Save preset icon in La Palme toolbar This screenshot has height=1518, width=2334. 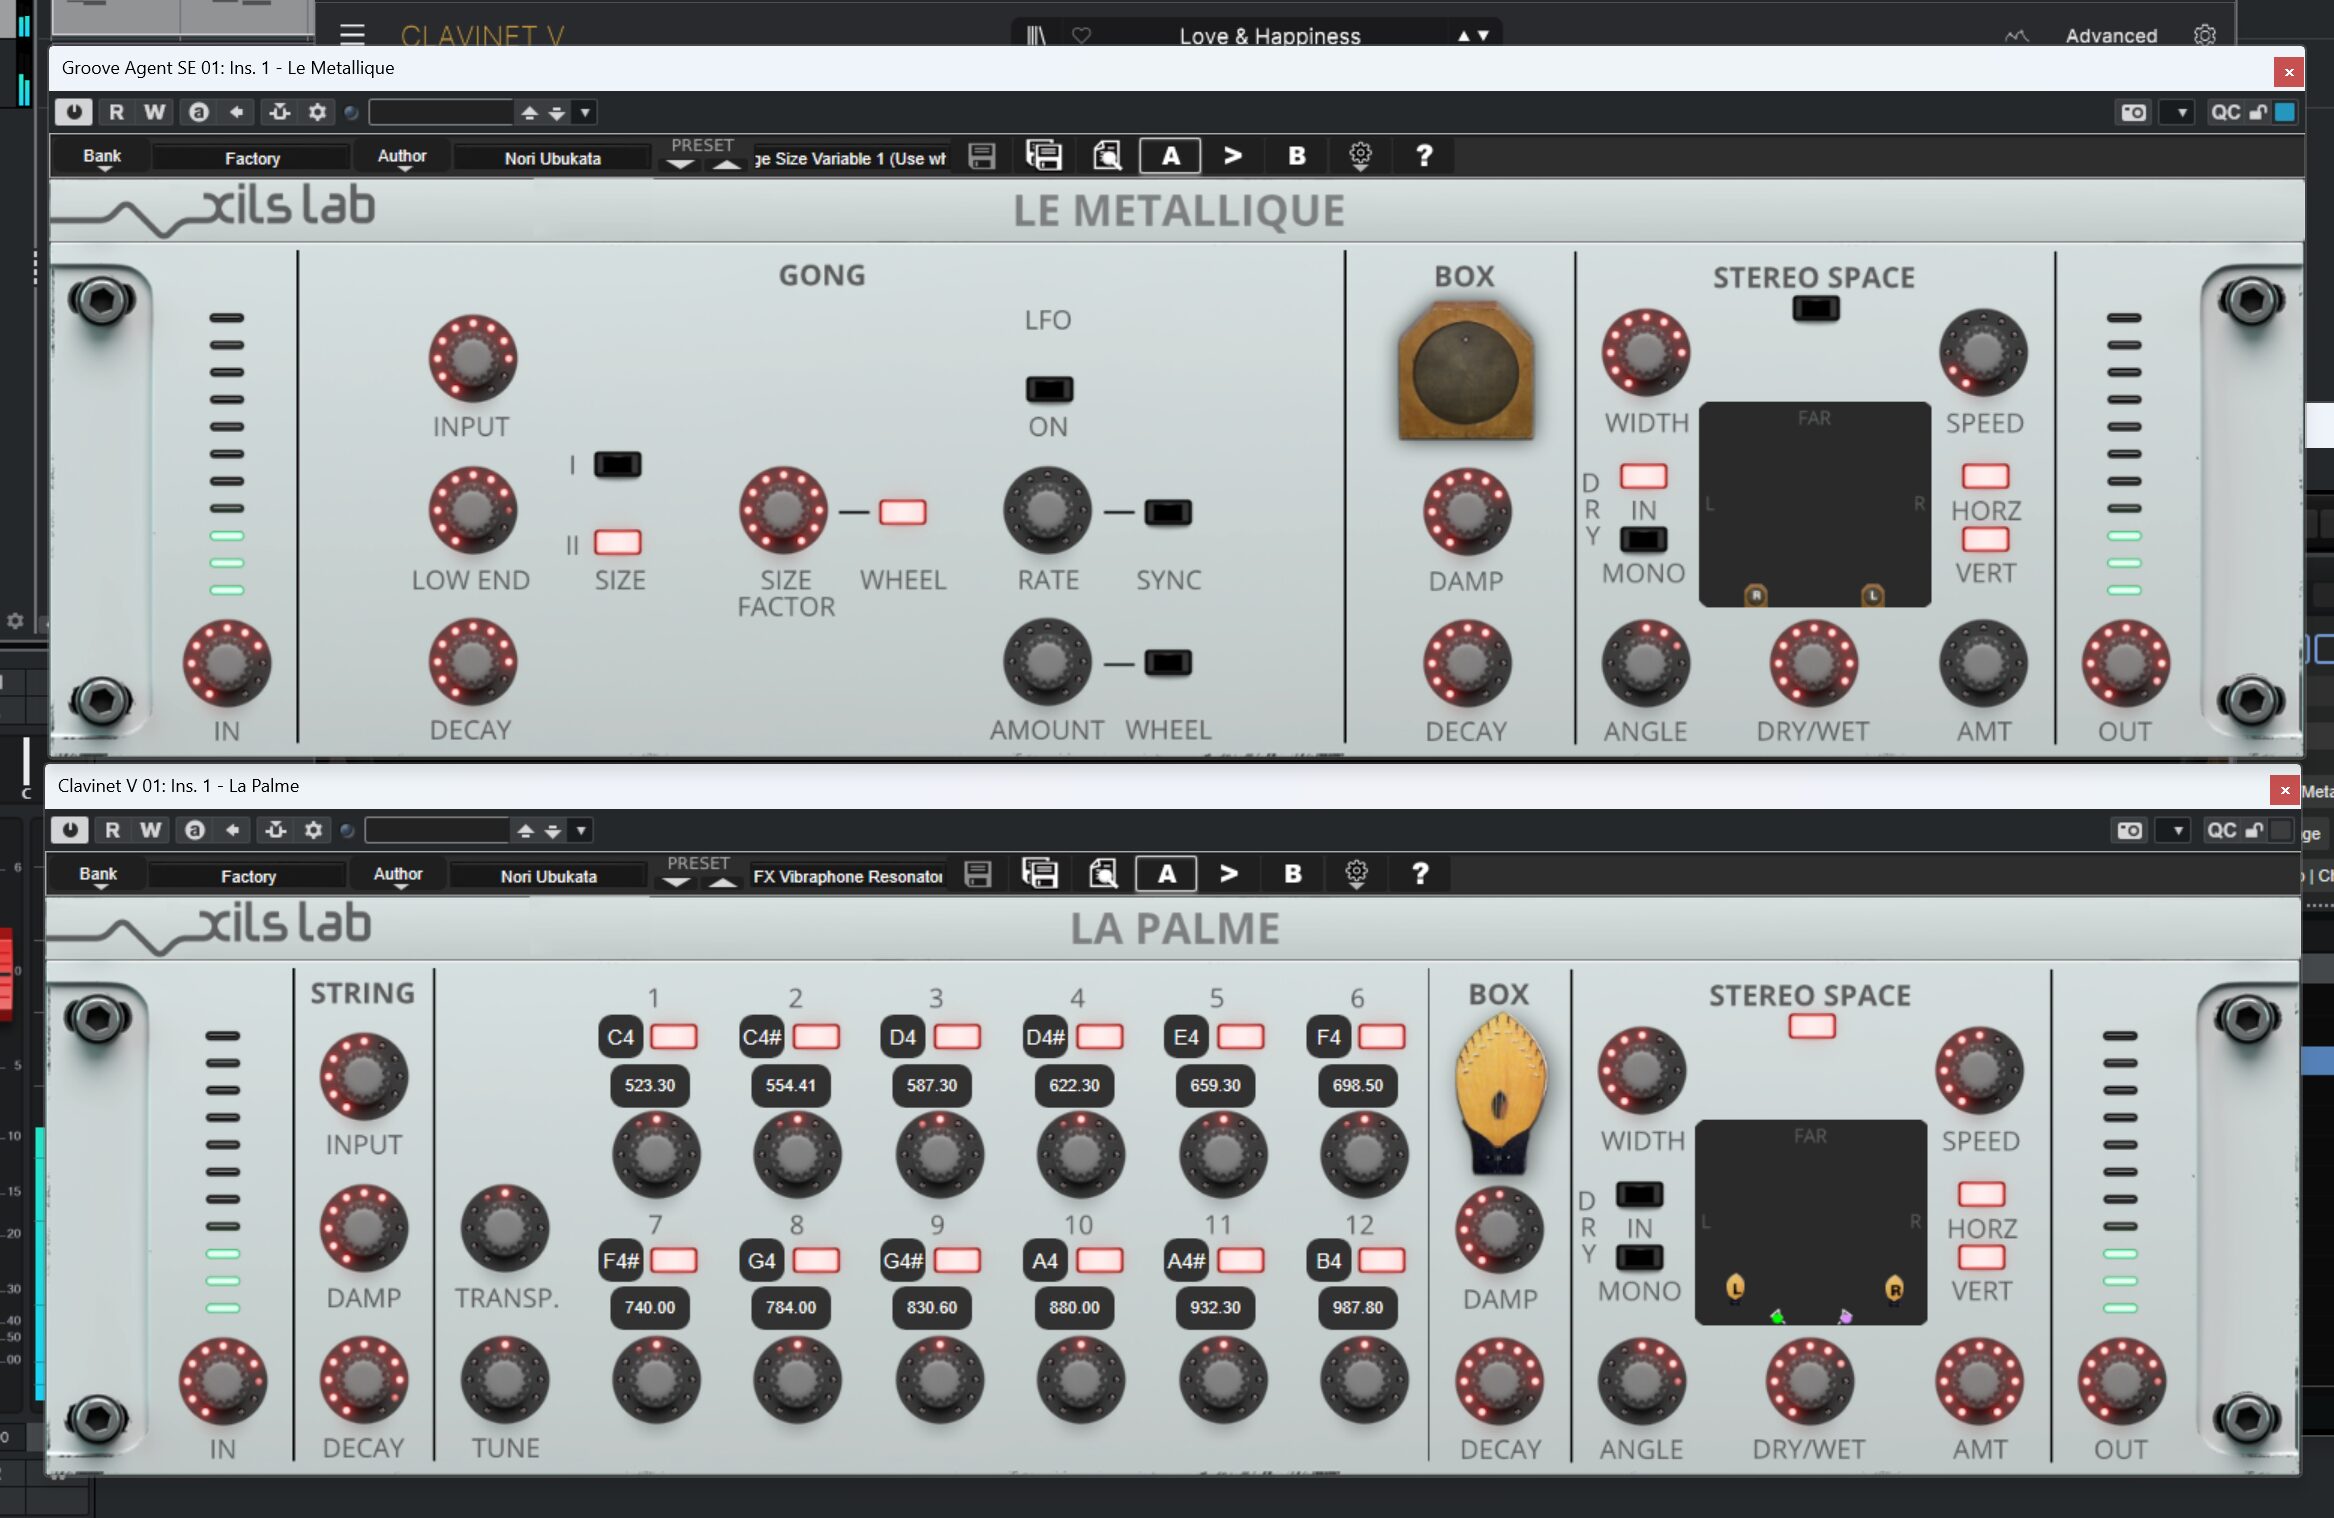tap(978, 874)
